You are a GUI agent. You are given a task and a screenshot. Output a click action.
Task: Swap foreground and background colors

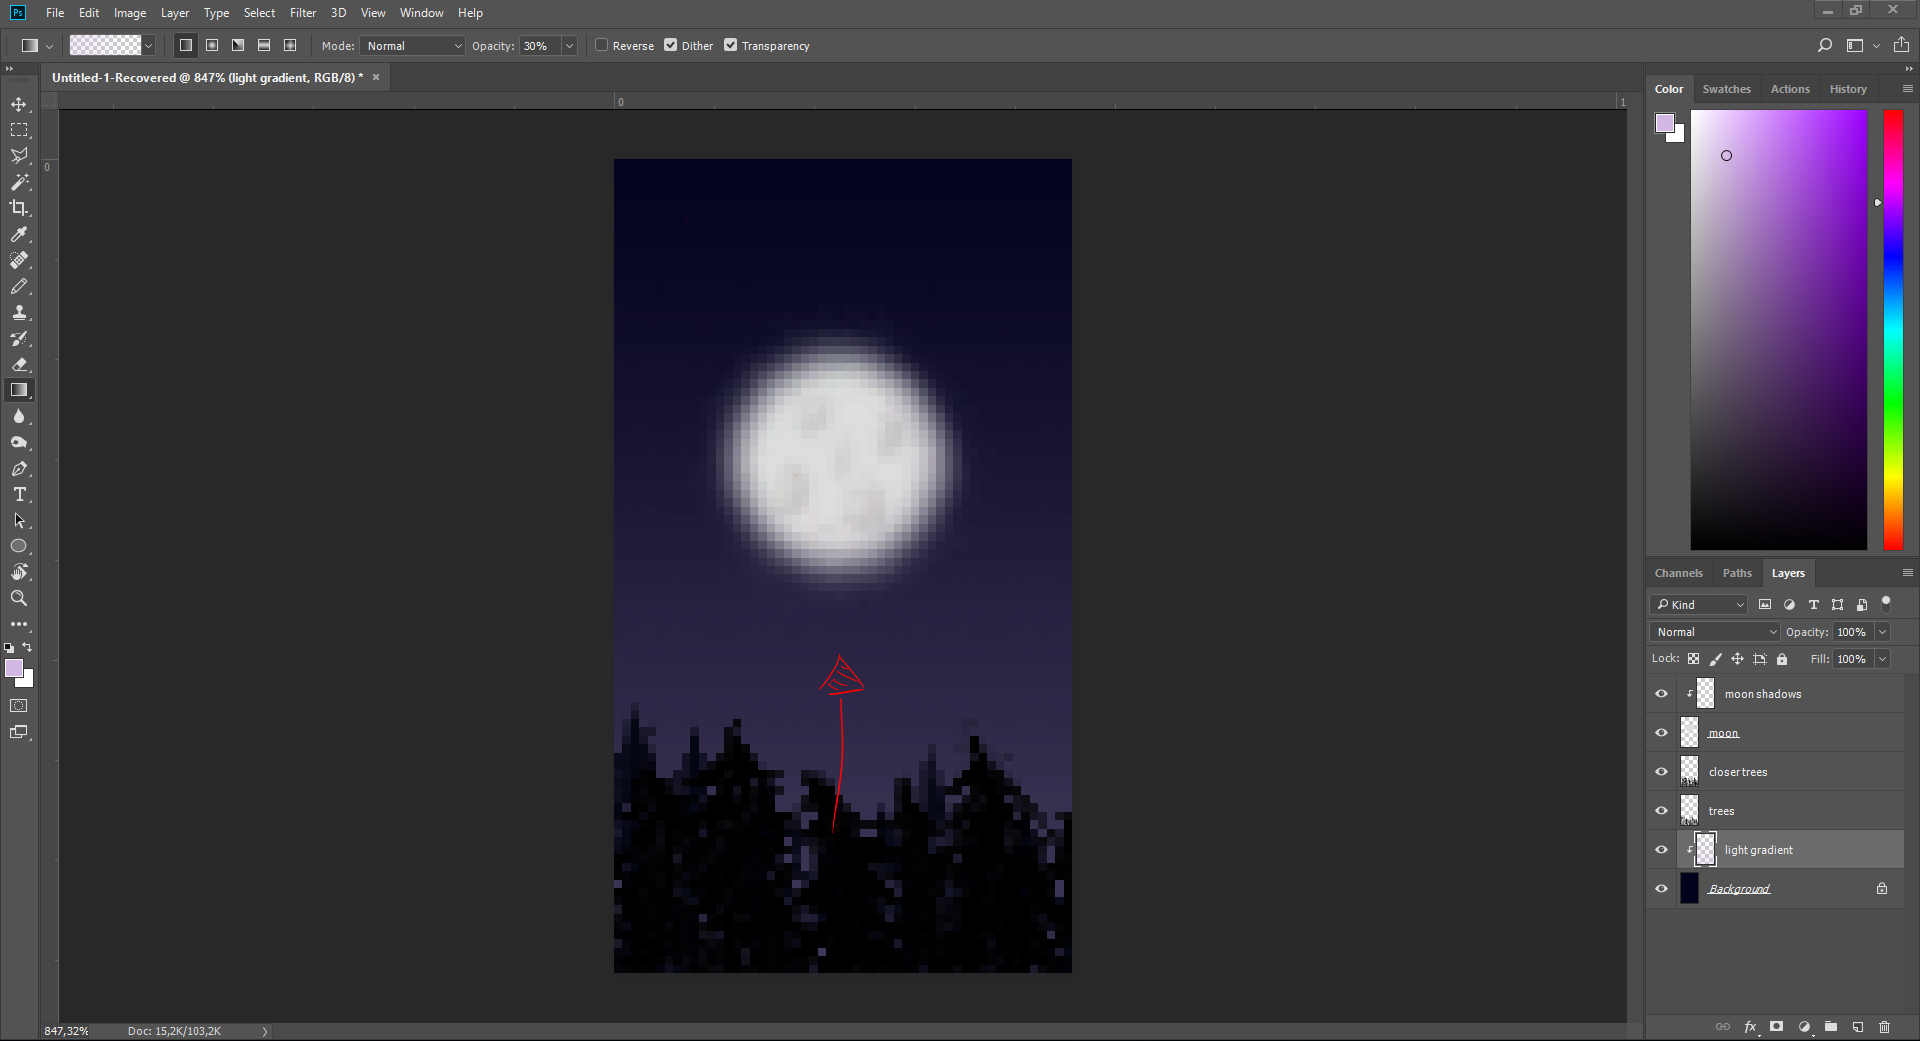[28, 647]
